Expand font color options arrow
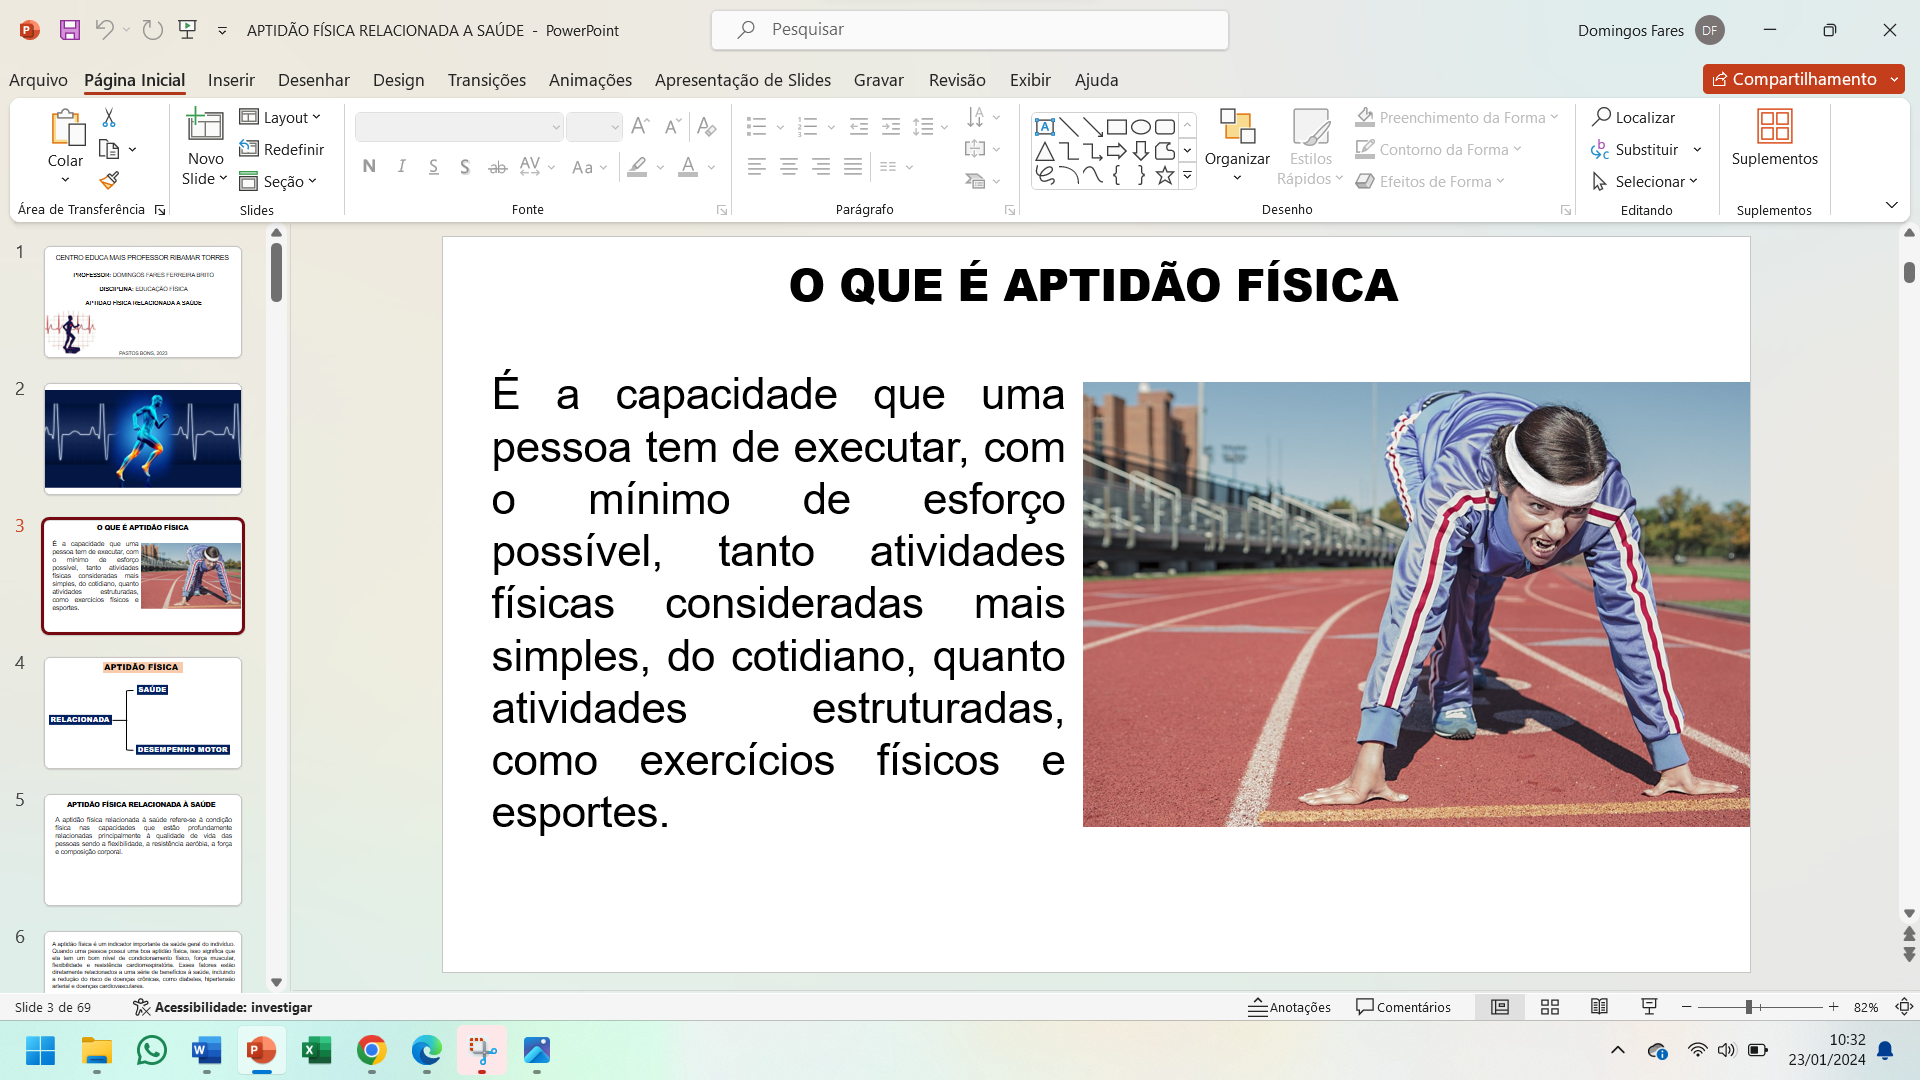The width and height of the screenshot is (1920, 1080). pyautogui.click(x=711, y=167)
